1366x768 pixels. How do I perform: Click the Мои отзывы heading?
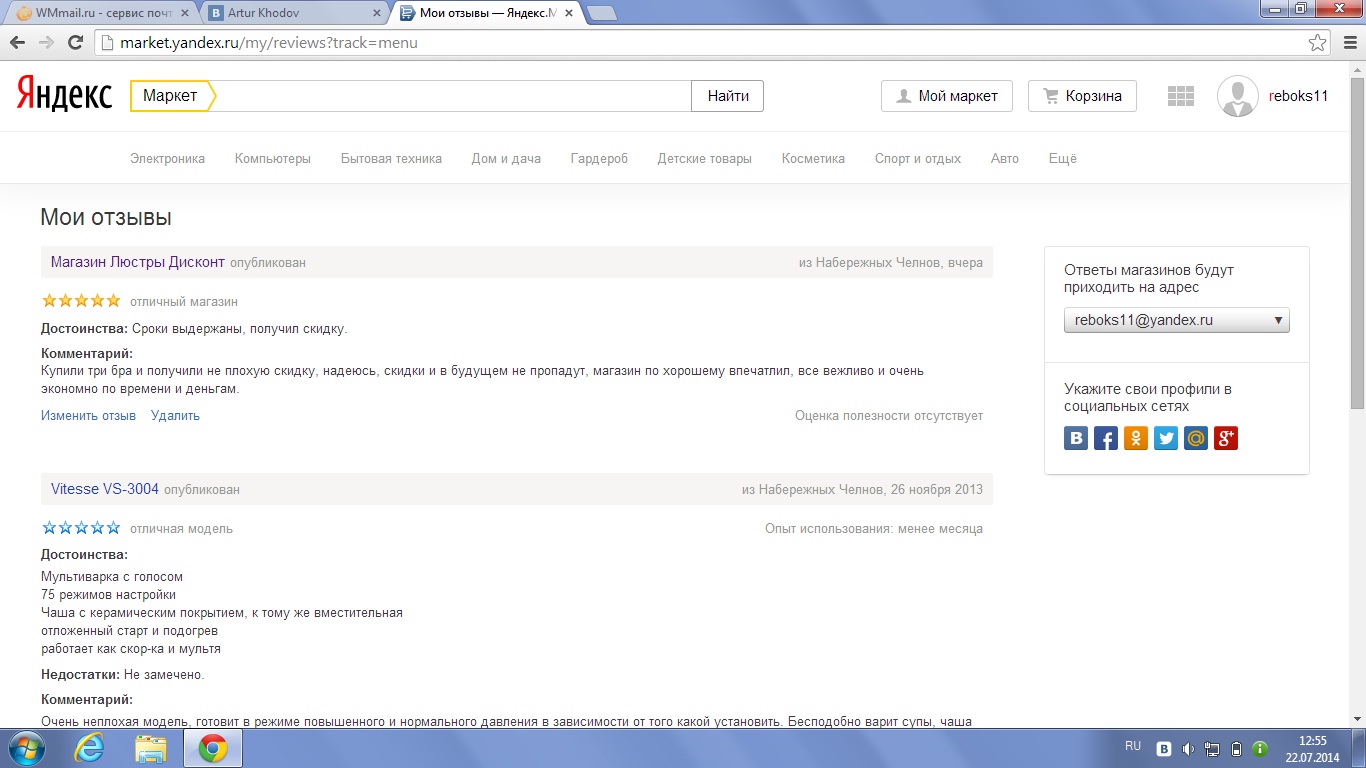tap(106, 217)
